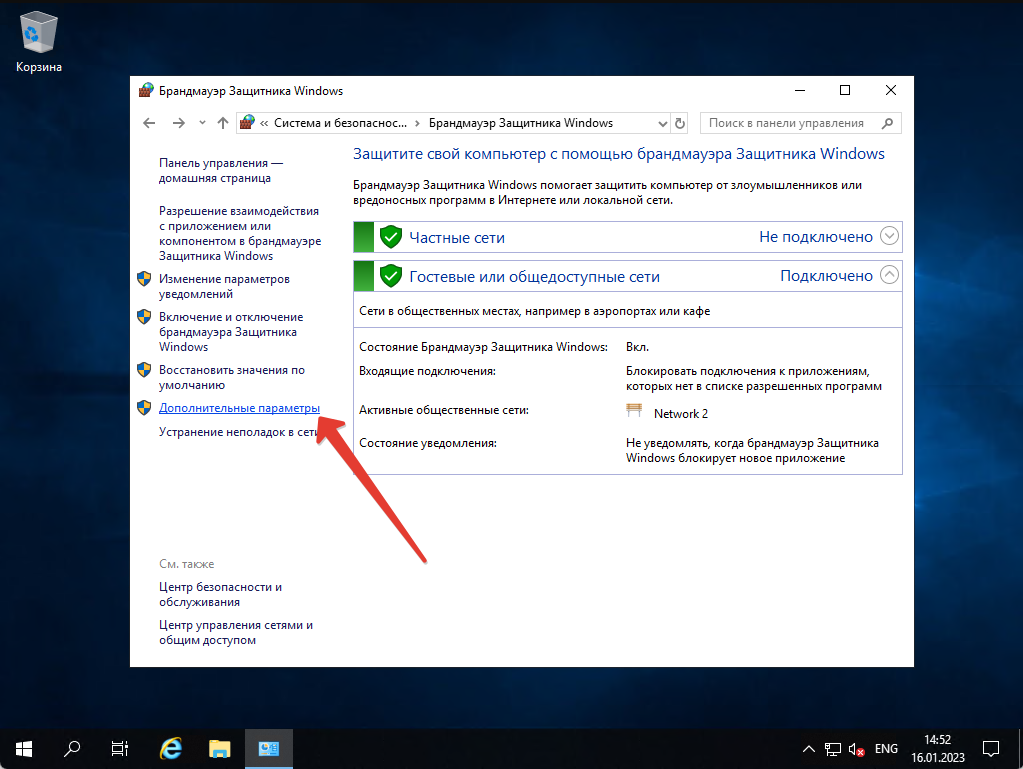Click the firewall state value 'Вкл.'
1023x769 pixels.
point(637,347)
